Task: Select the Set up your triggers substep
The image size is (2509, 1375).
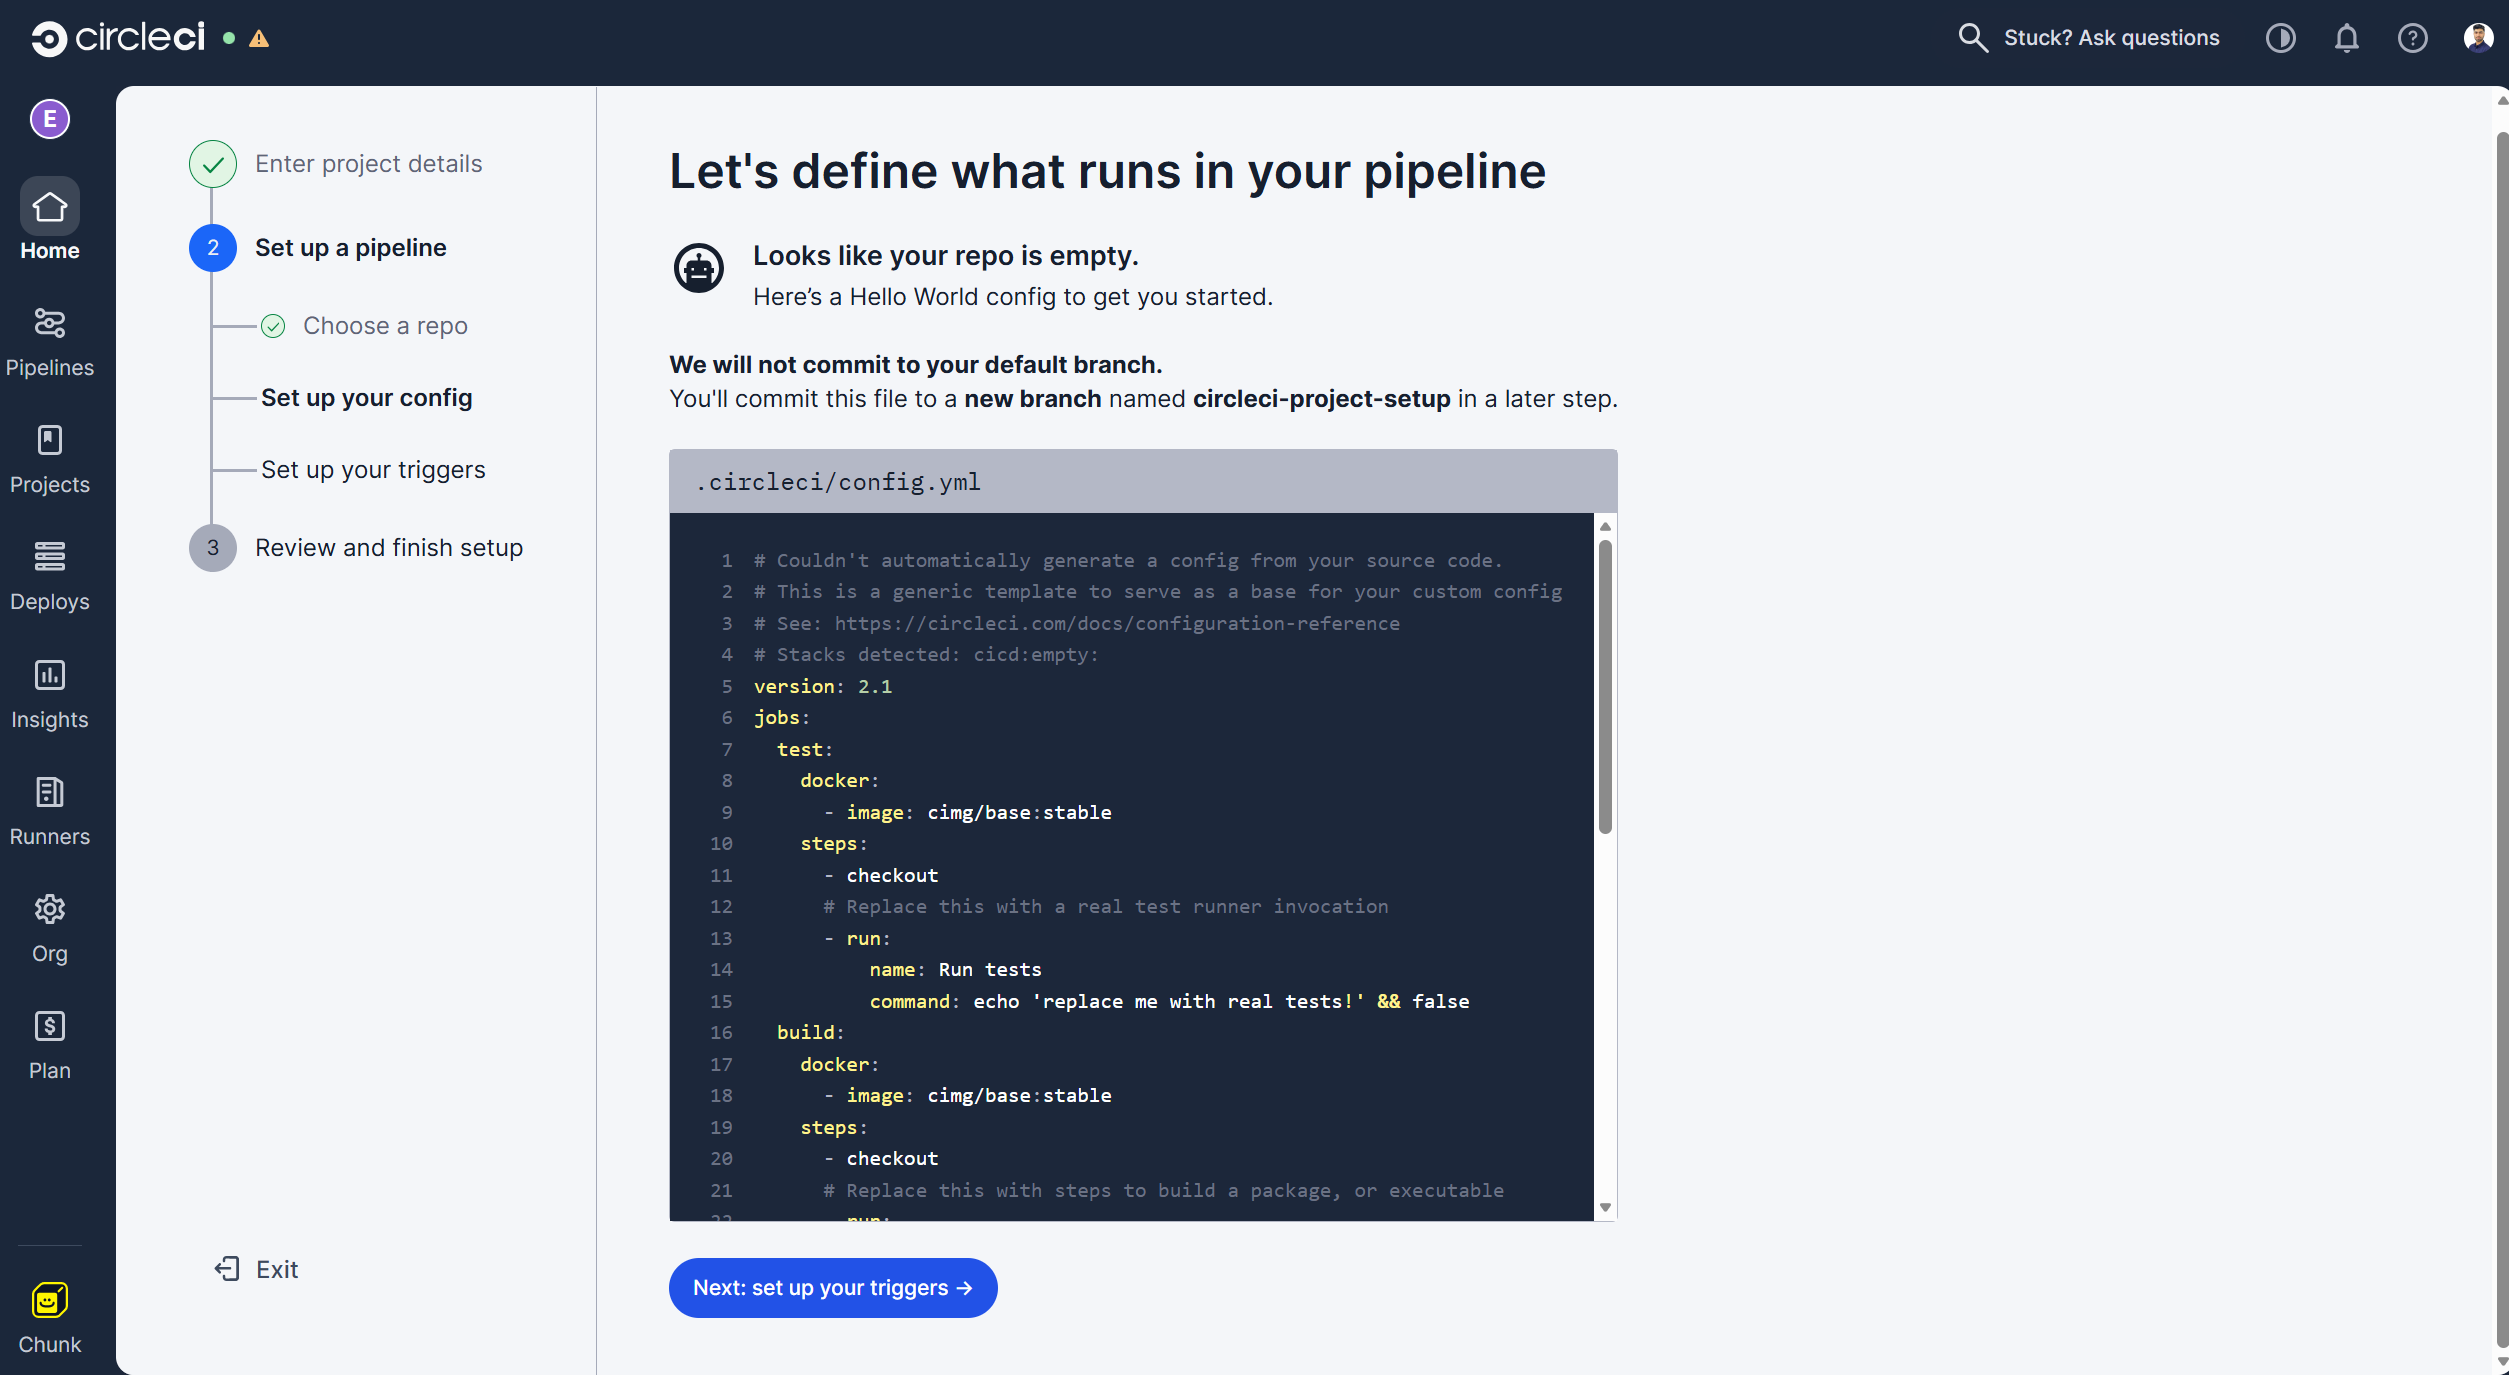Action: (x=373, y=470)
